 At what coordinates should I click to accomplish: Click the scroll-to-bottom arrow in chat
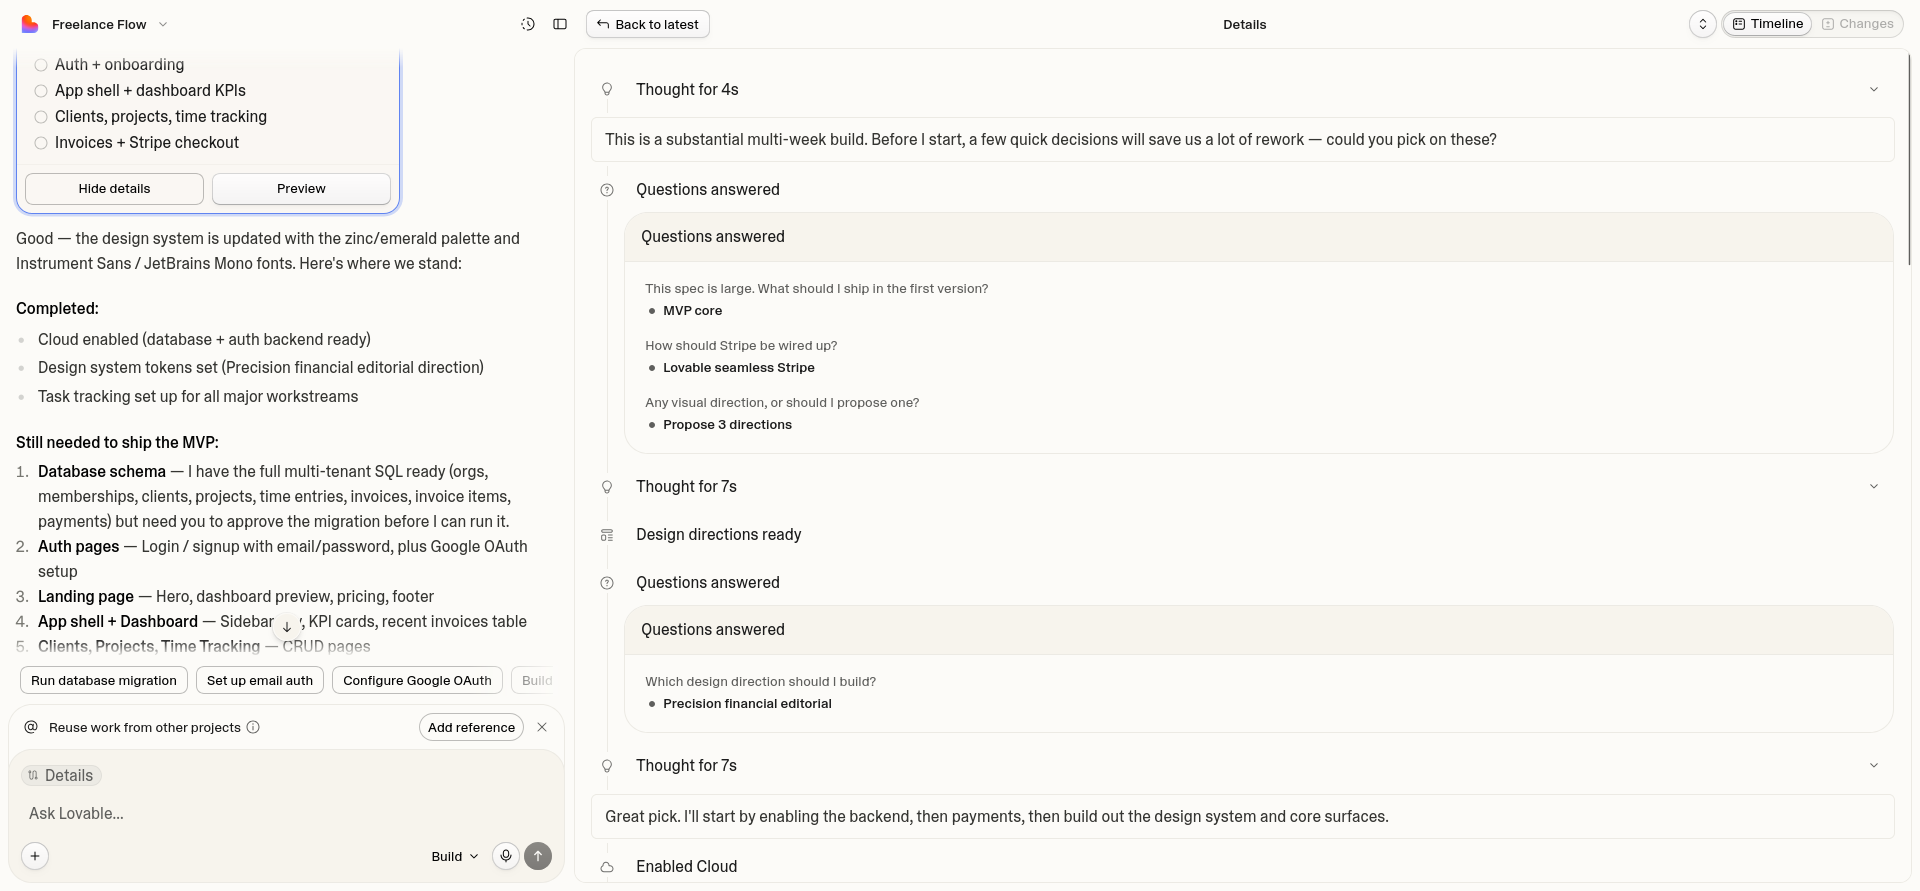coord(287,627)
